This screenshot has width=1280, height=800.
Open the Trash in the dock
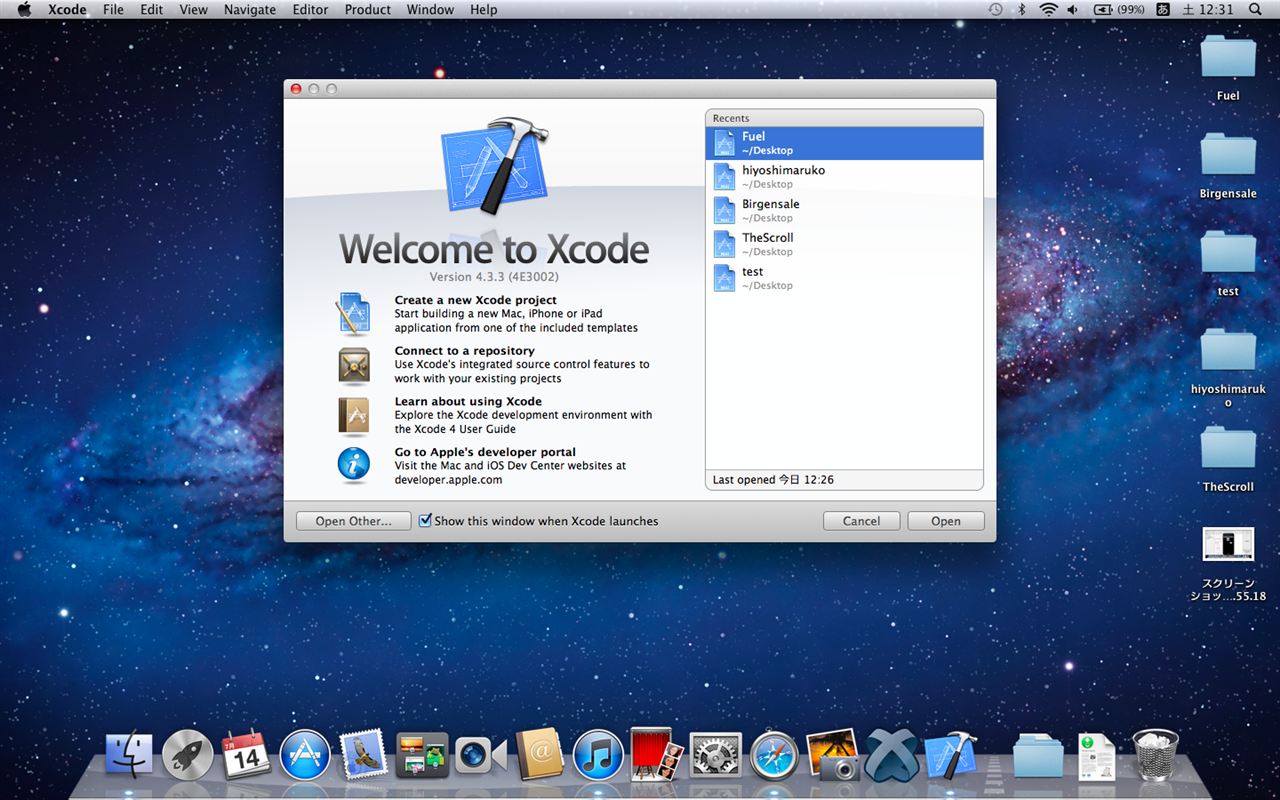[1156, 755]
